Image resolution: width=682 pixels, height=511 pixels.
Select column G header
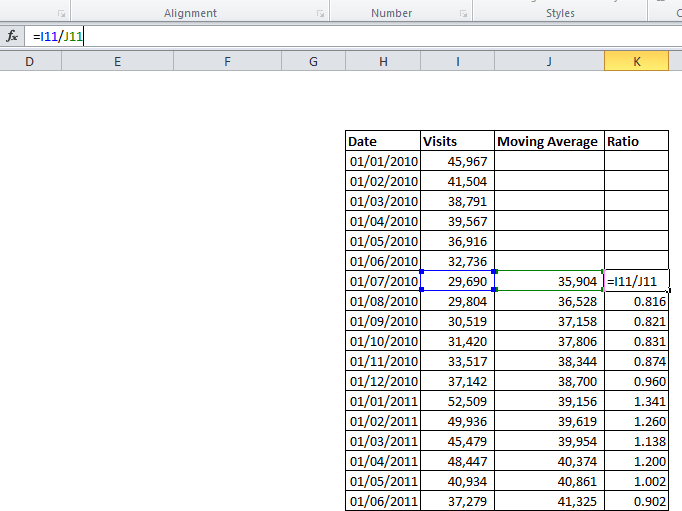313,62
